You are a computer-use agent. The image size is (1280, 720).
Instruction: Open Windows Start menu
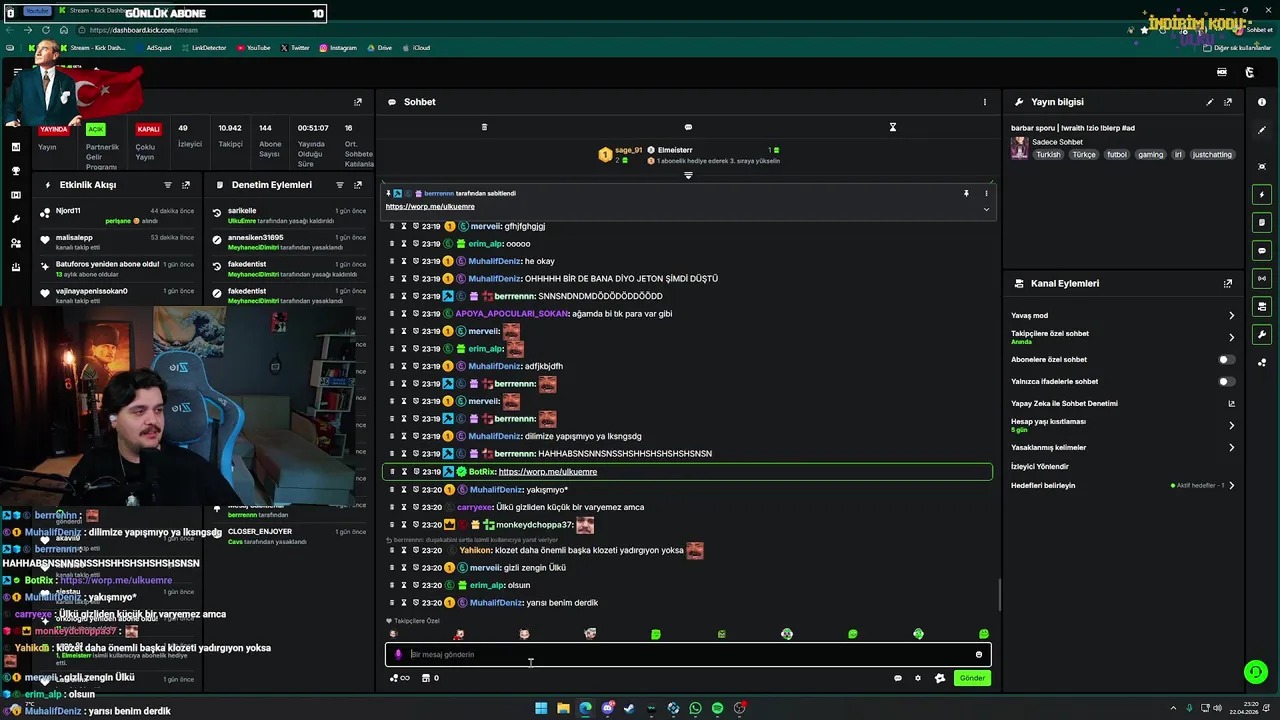(x=541, y=708)
